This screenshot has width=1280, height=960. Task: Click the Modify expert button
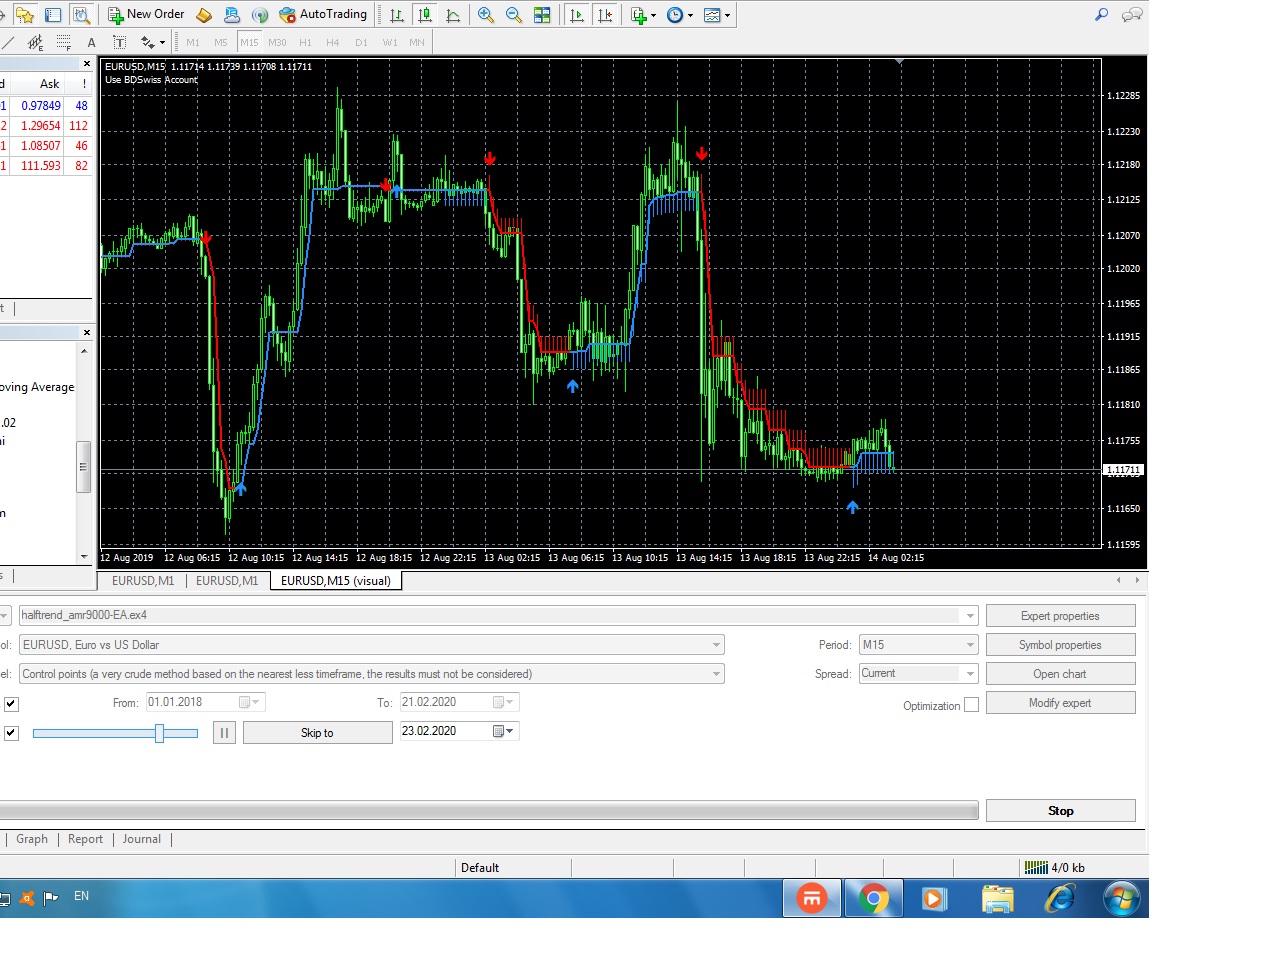[1060, 703]
